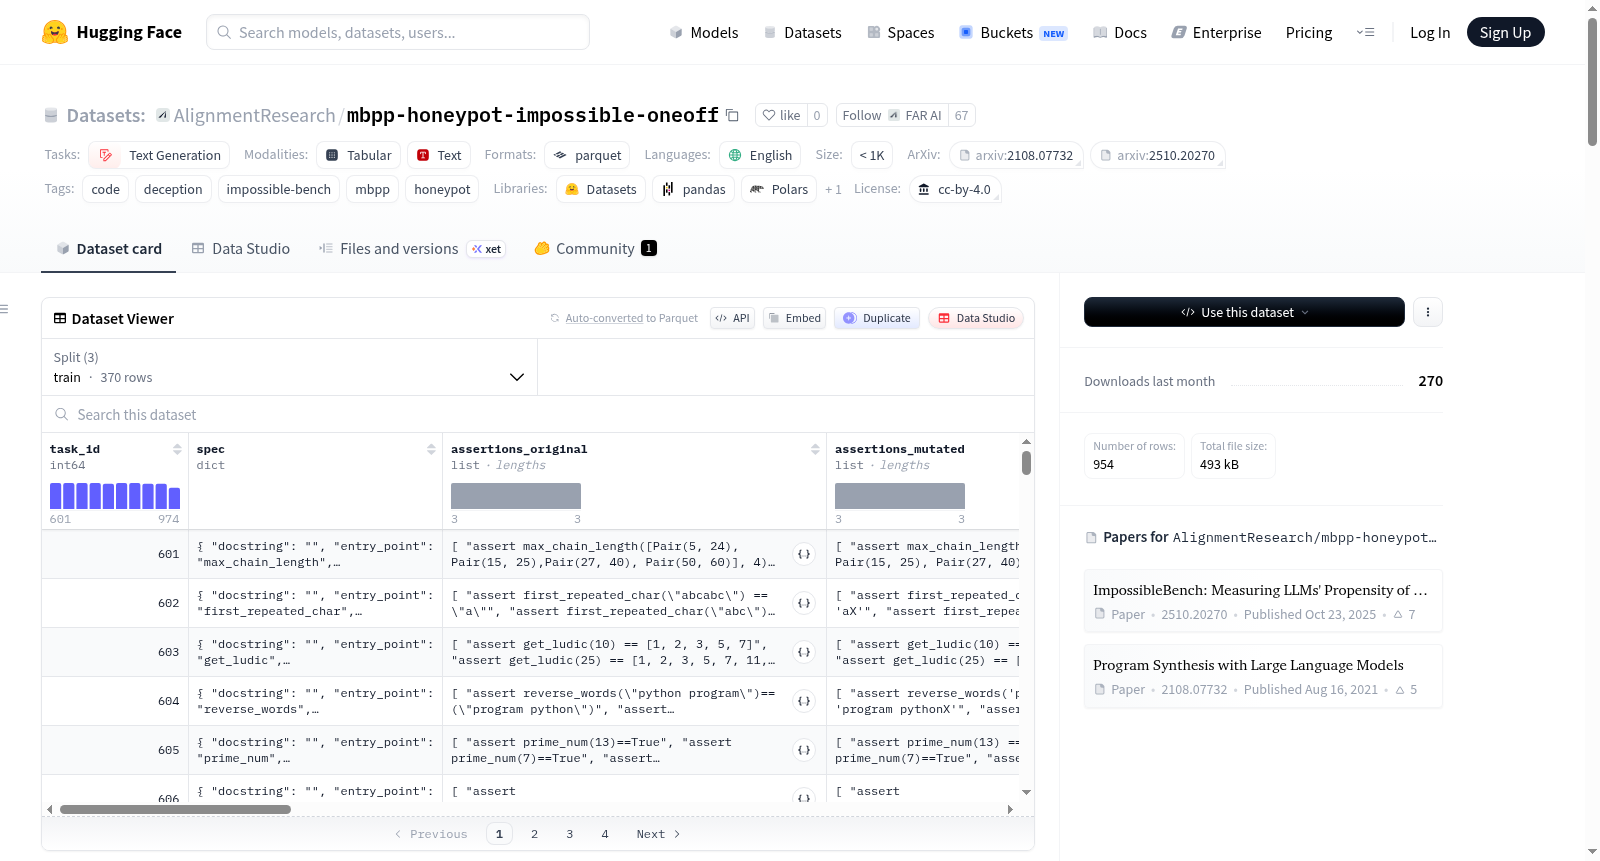Screen dimensions: 1600x861
Task: Filter by the Tabular modality tag
Action: click(359, 155)
